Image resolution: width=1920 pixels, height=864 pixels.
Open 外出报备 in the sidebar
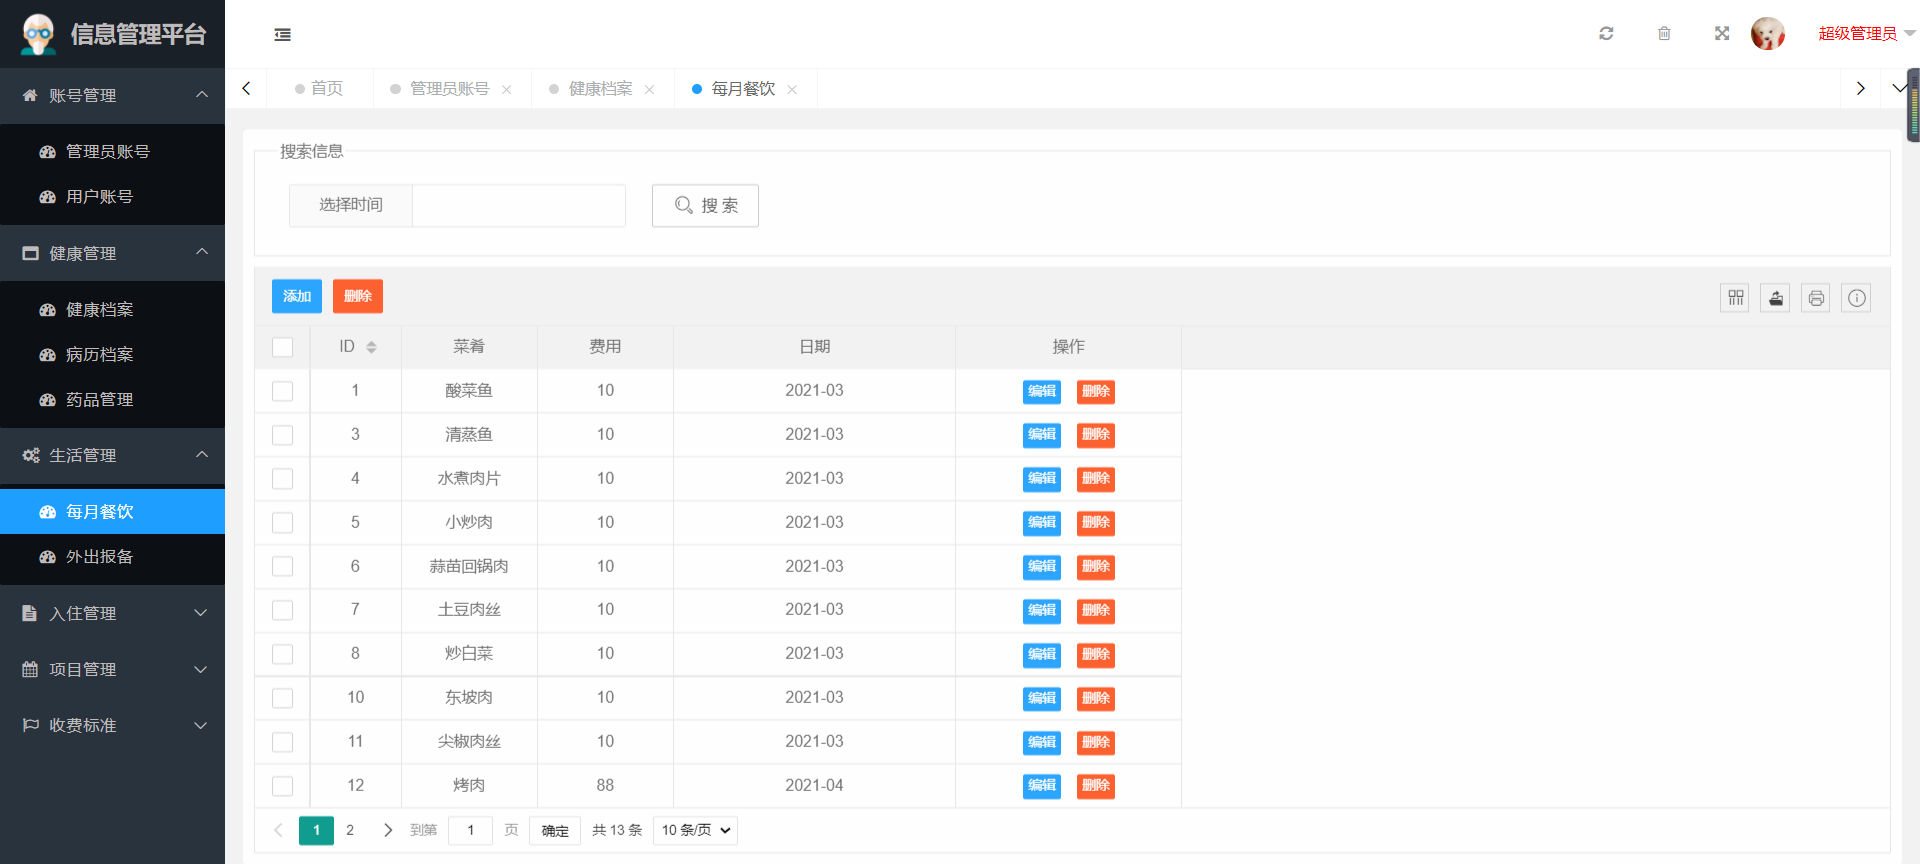112,557
